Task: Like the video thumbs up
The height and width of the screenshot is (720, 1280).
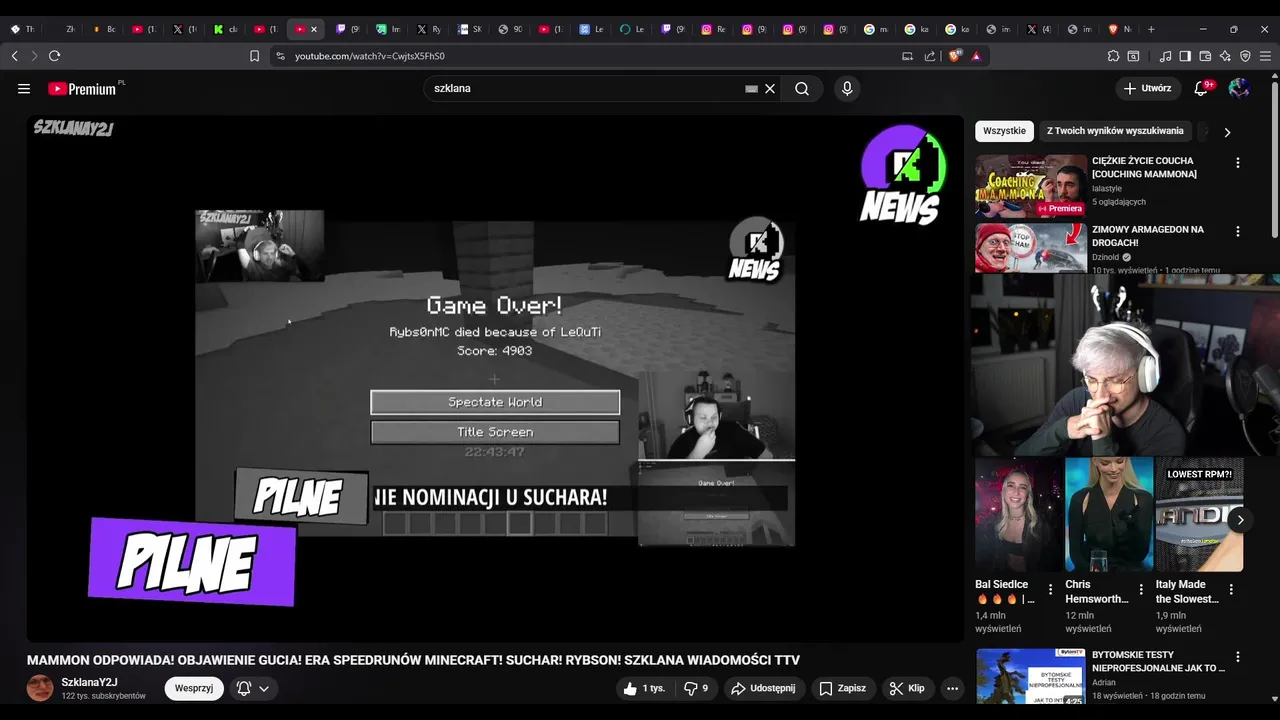Action: [x=644, y=688]
